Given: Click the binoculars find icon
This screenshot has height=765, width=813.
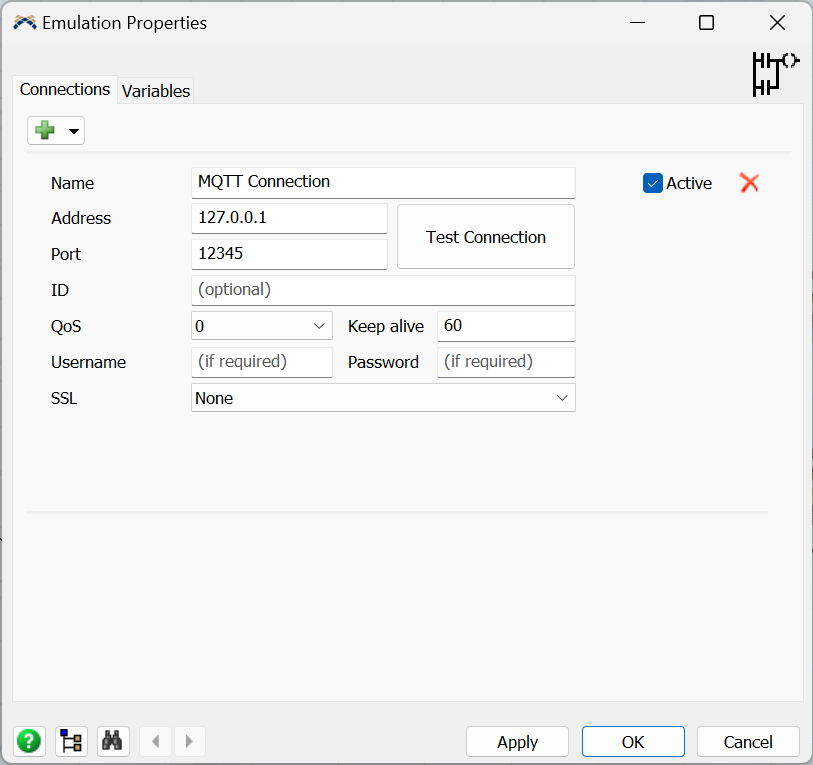Looking at the screenshot, I should click(x=113, y=741).
